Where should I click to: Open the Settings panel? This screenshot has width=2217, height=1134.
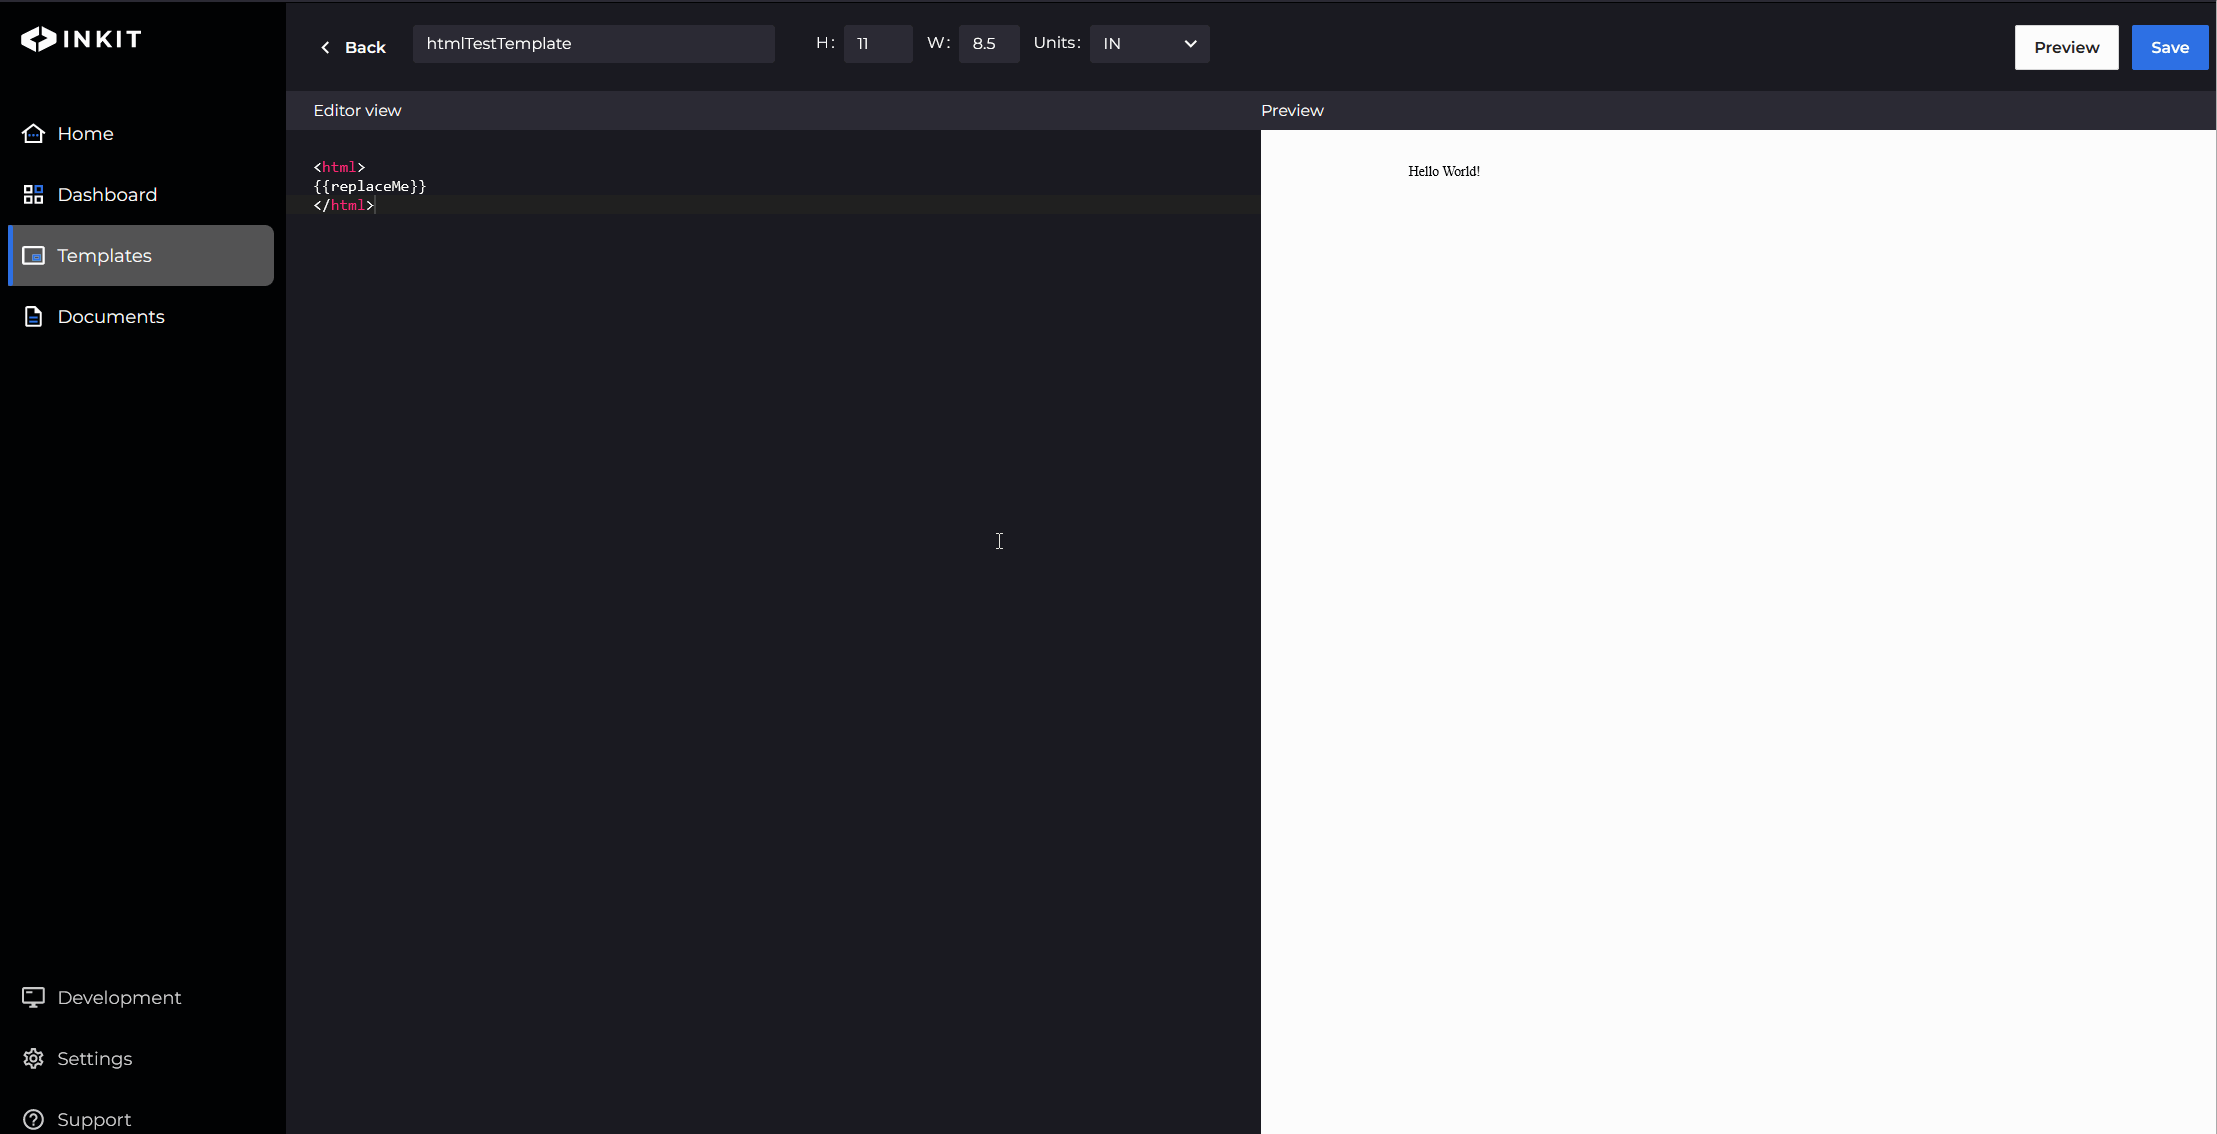94,1057
